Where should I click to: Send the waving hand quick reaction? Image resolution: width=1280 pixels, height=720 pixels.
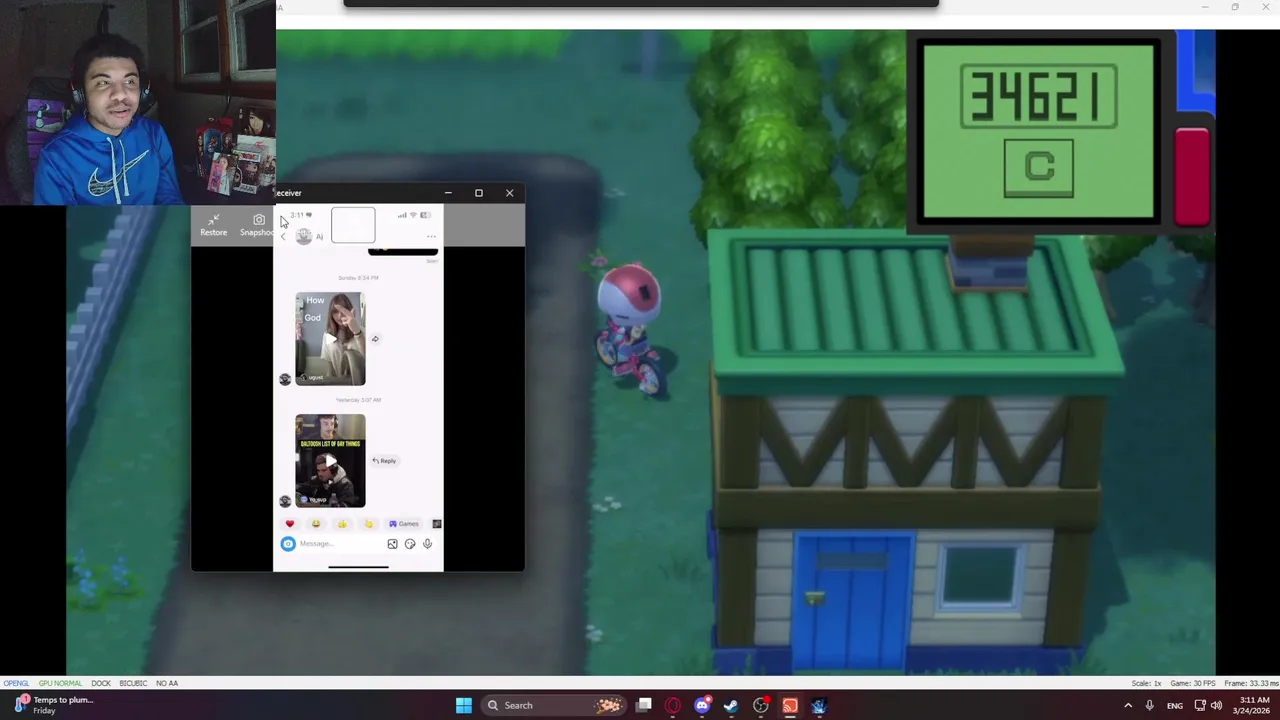coord(368,524)
